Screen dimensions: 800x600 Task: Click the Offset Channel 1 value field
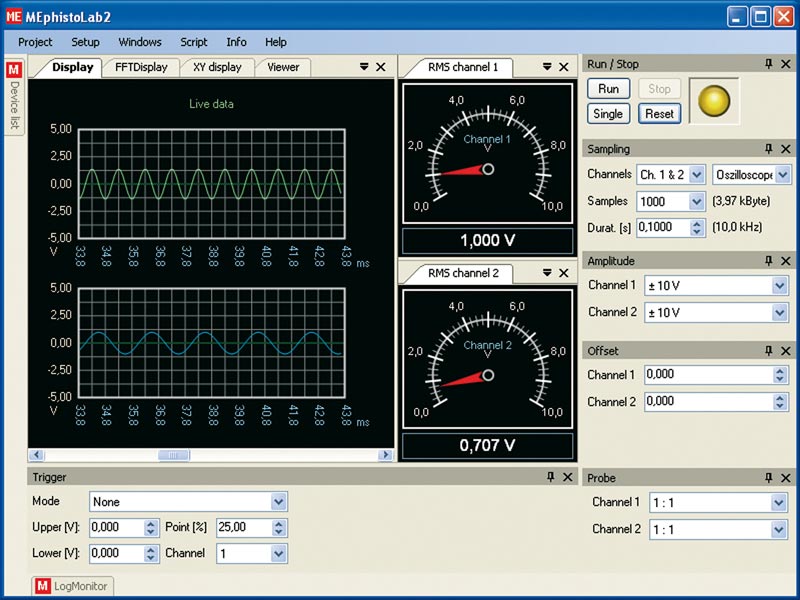pyautogui.click(x=709, y=375)
